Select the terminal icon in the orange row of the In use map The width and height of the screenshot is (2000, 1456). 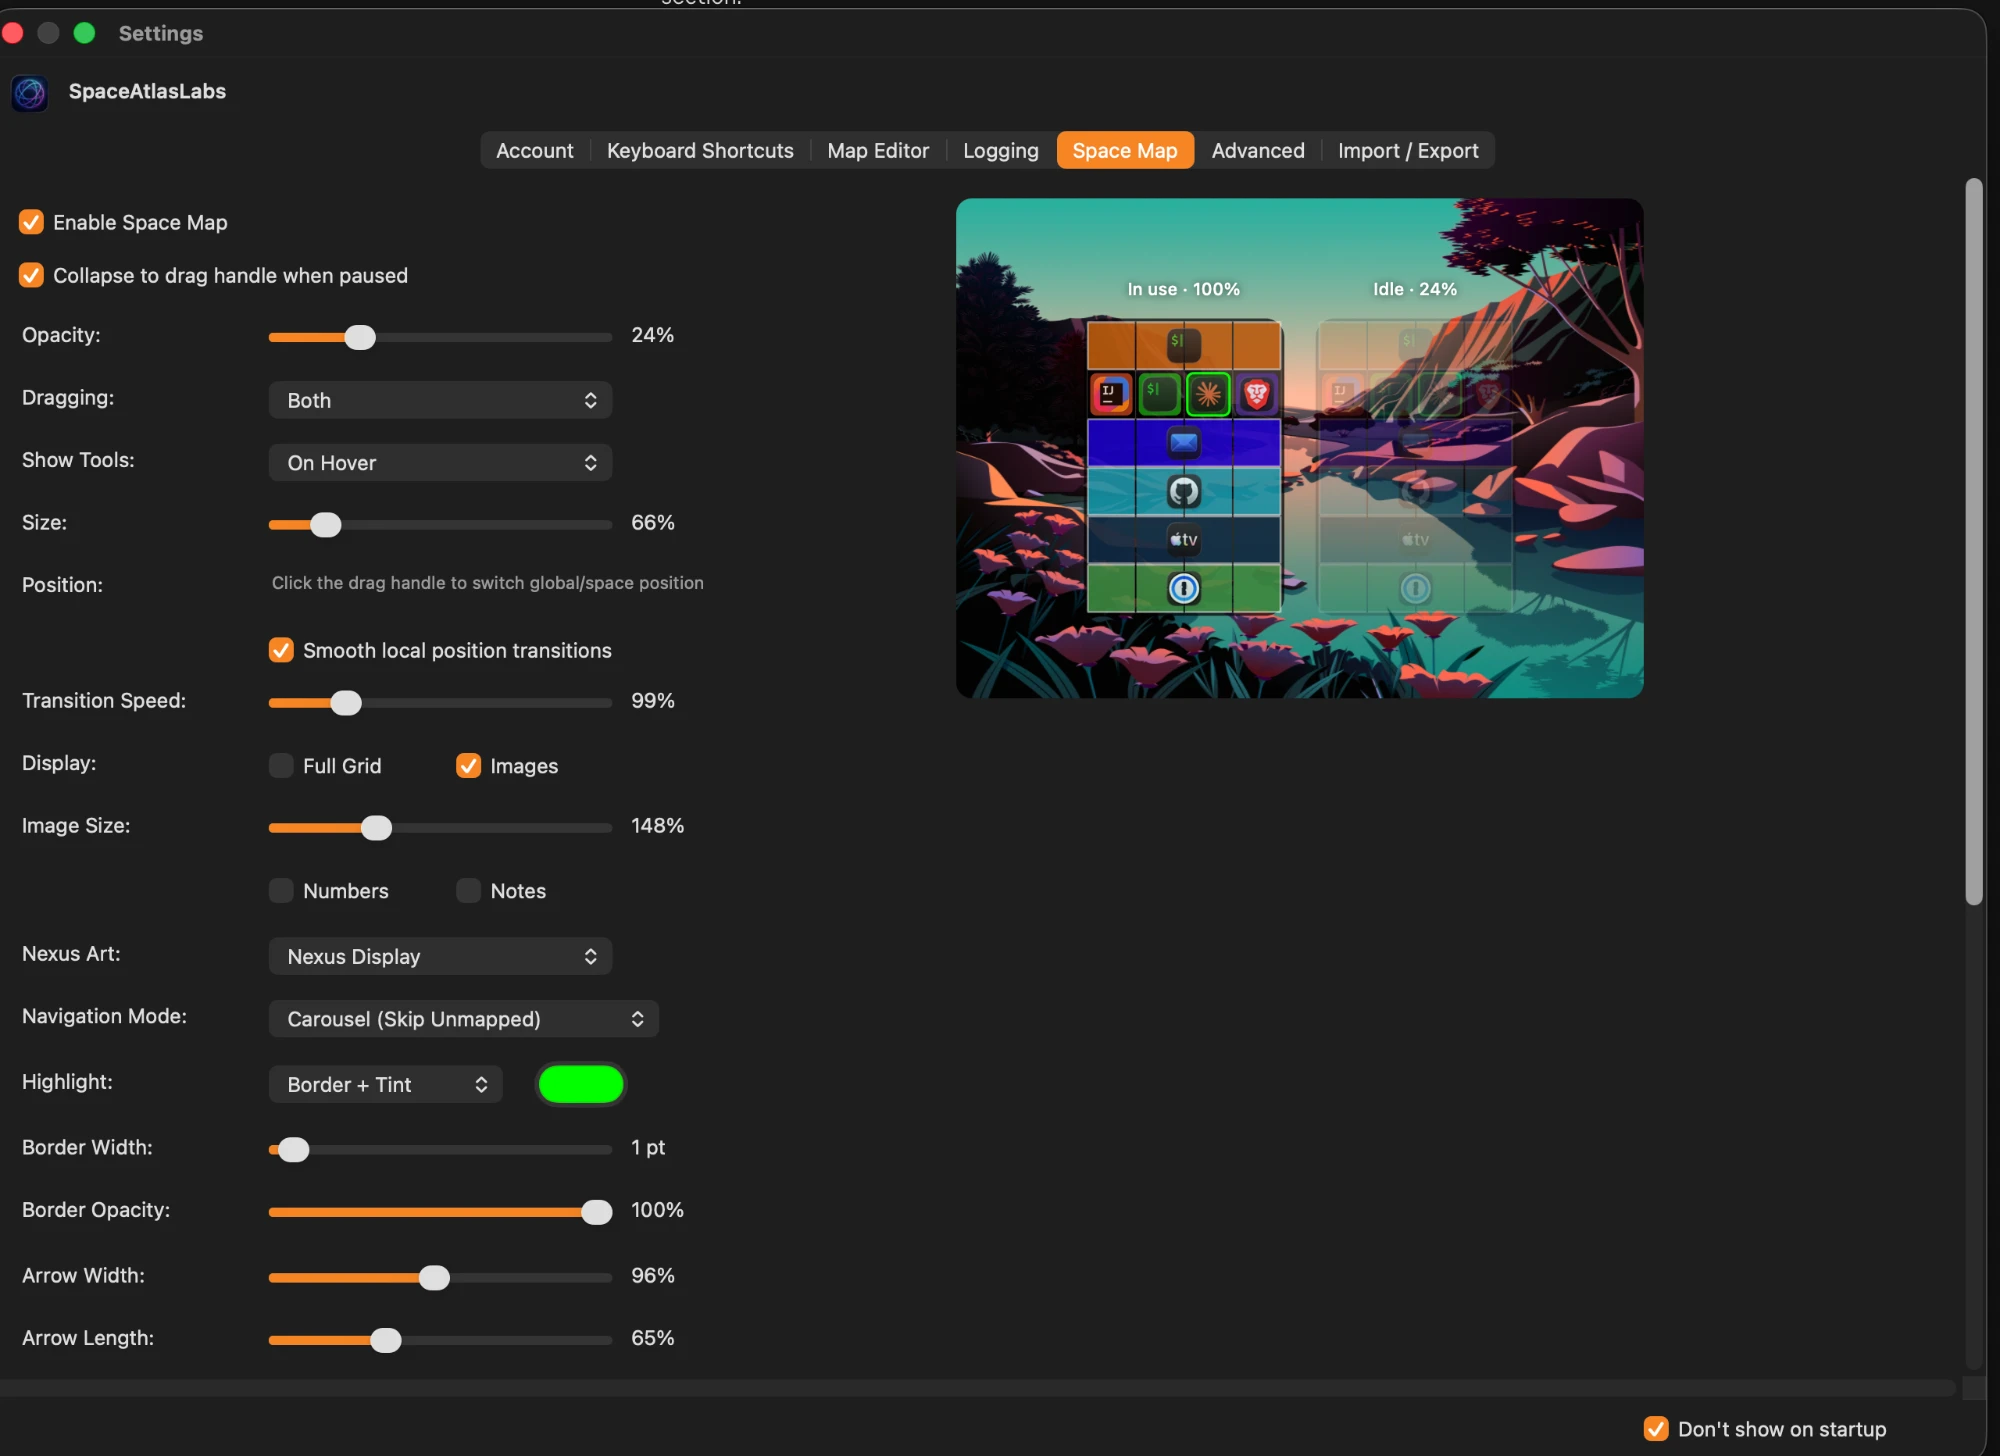1183,344
